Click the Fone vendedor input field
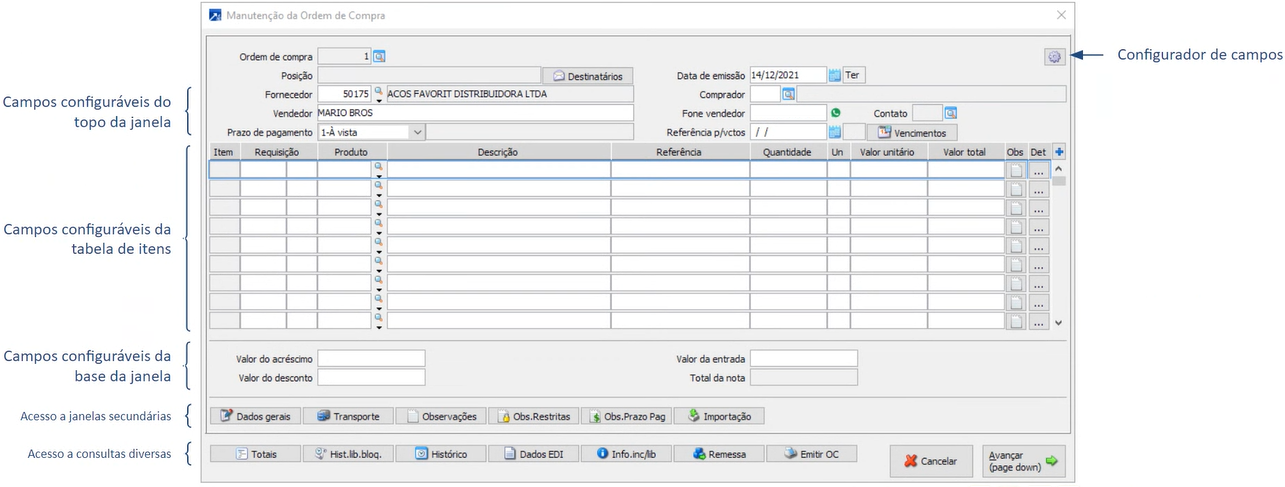The height and width of the screenshot is (487, 1285). [788, 113]
